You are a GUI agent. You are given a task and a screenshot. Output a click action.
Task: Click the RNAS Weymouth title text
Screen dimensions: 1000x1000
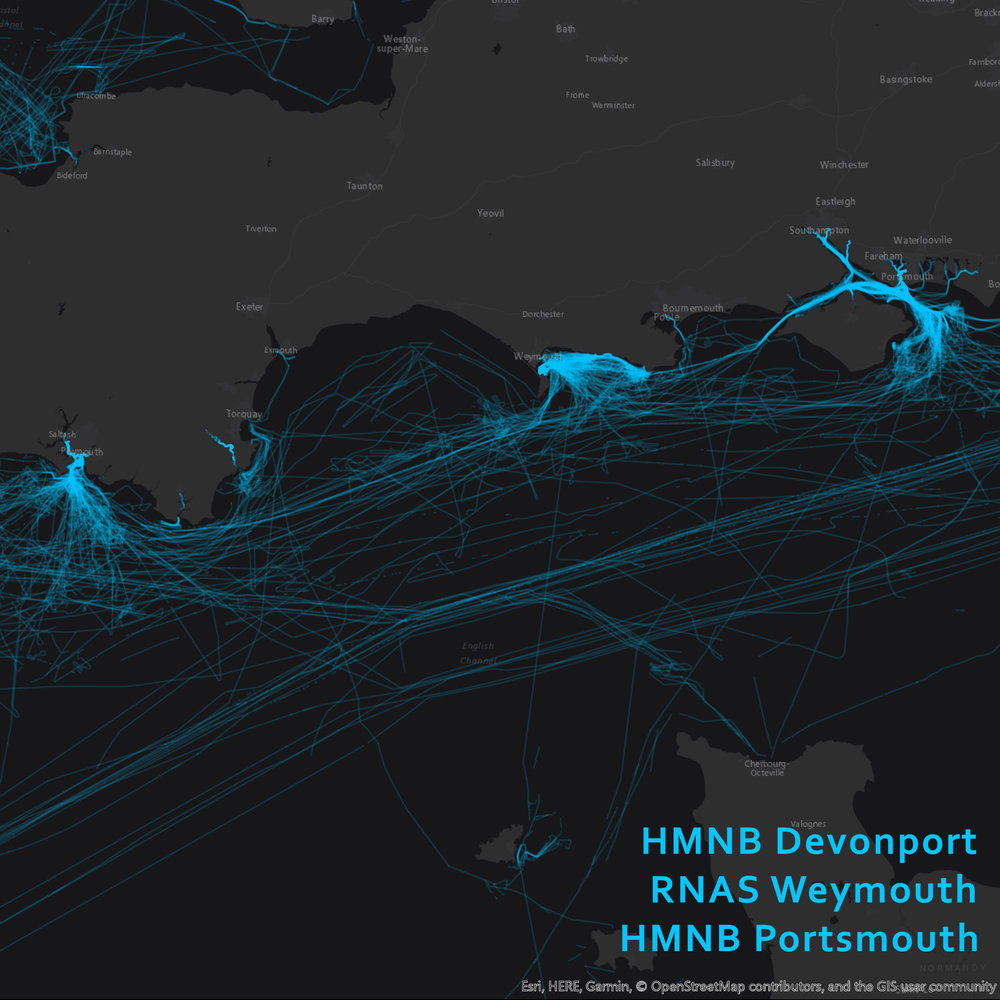coord(813,889)
